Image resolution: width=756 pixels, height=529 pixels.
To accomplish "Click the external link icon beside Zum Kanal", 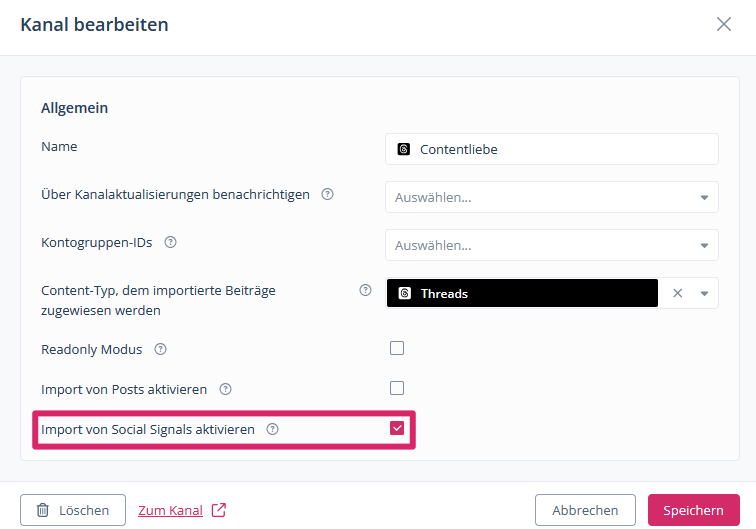I will click(219, 510).
